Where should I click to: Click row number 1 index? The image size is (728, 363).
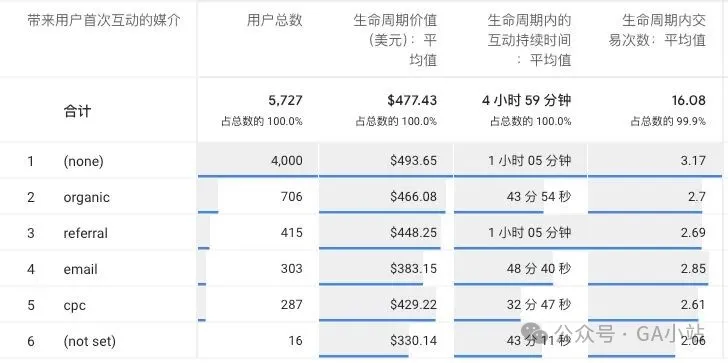[x=31, y=161]
